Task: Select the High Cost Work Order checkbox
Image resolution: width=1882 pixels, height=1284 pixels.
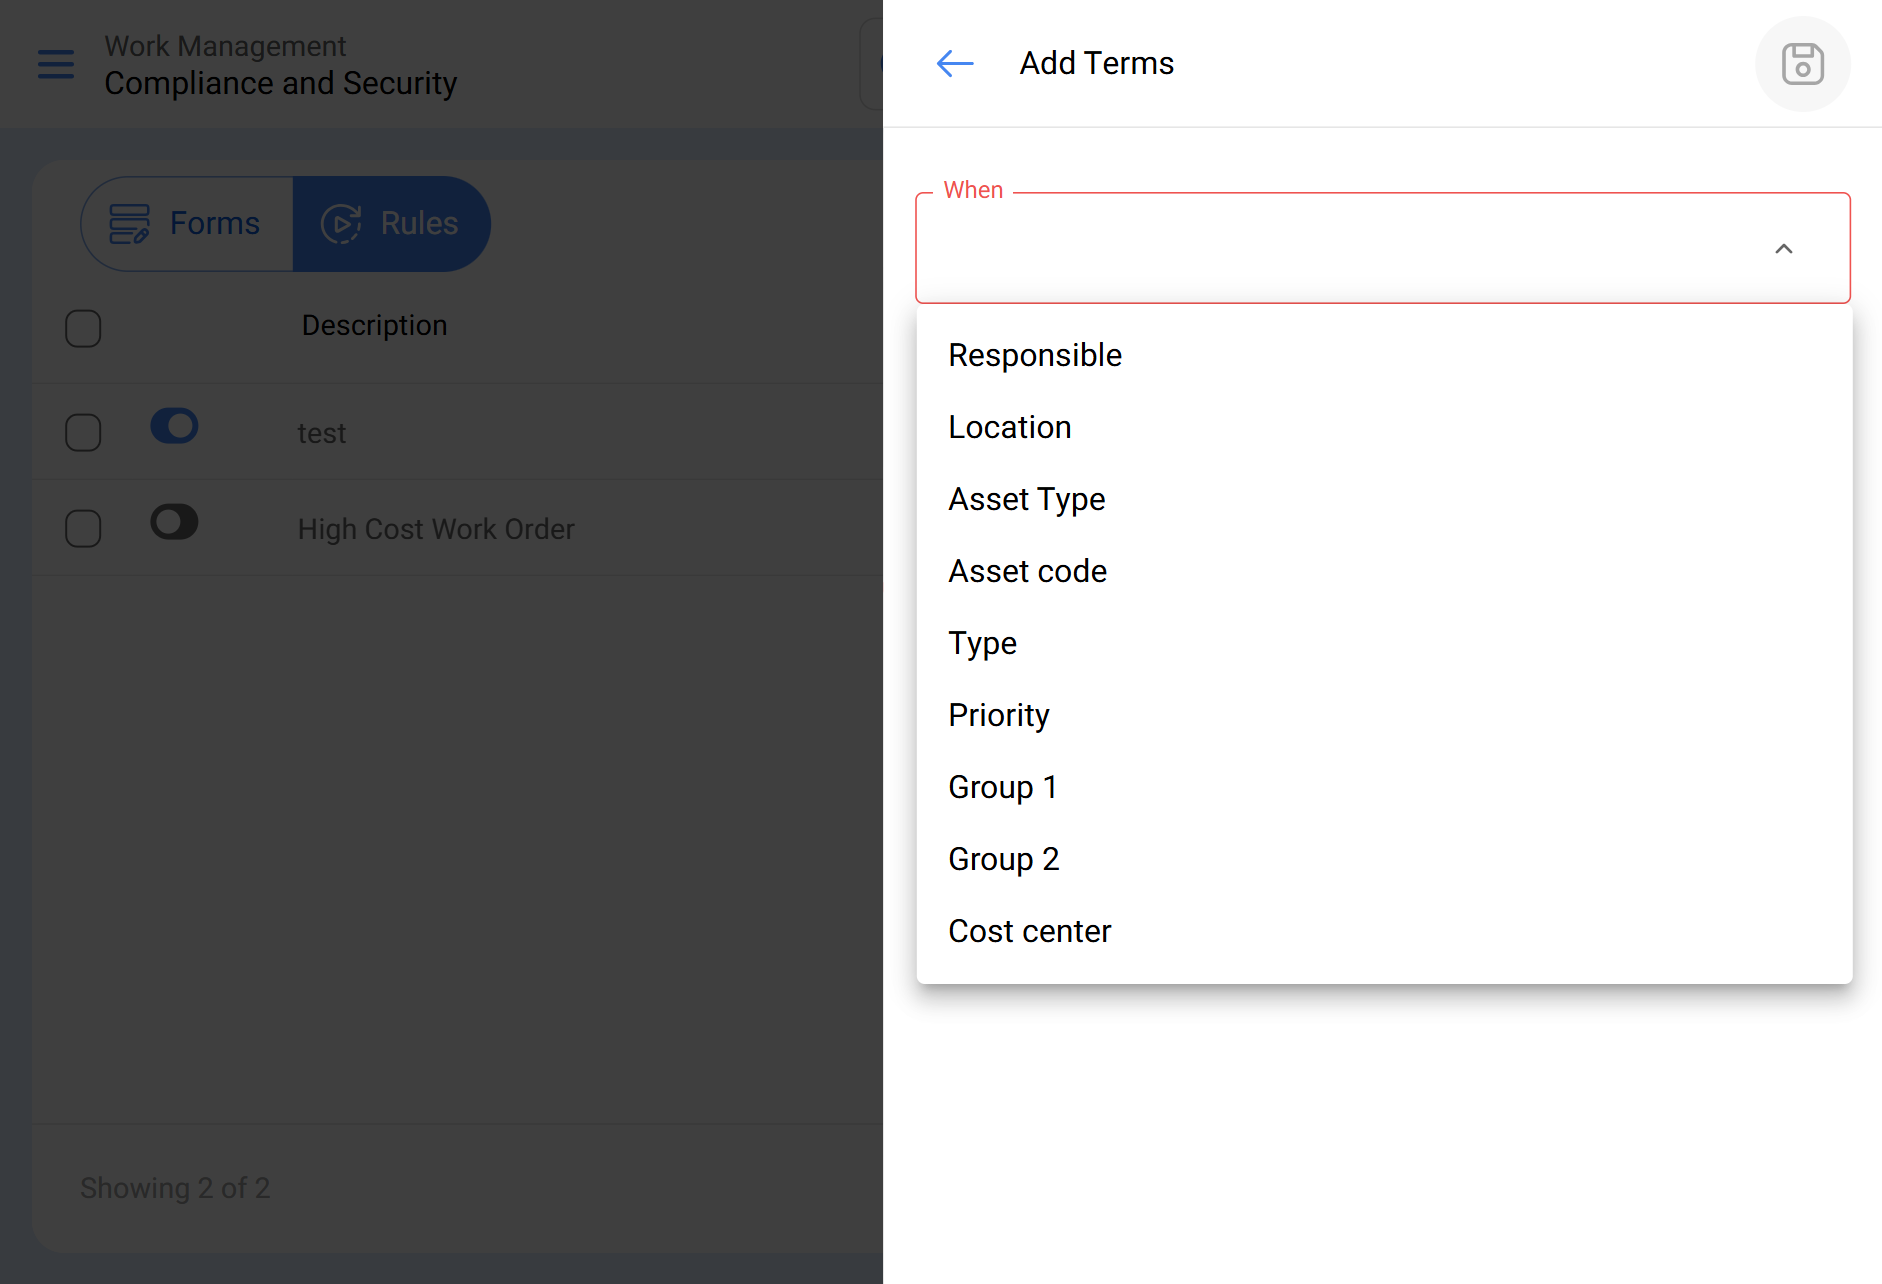Action: pyautogui.click(x=83, y=529)
